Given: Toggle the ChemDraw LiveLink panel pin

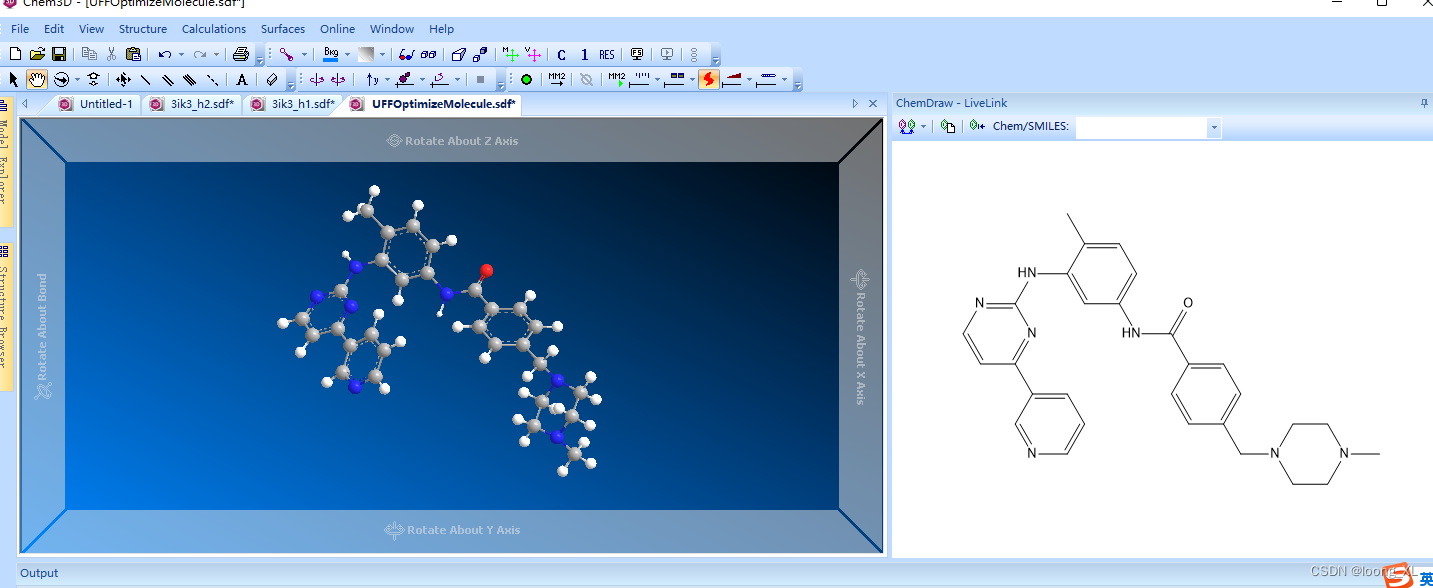Looking at the screenshot, I should click(1425, 103).
